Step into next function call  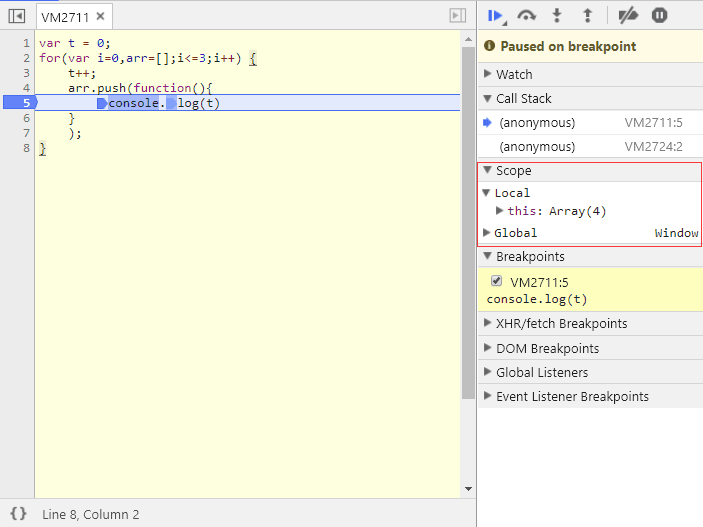point(557,15)
